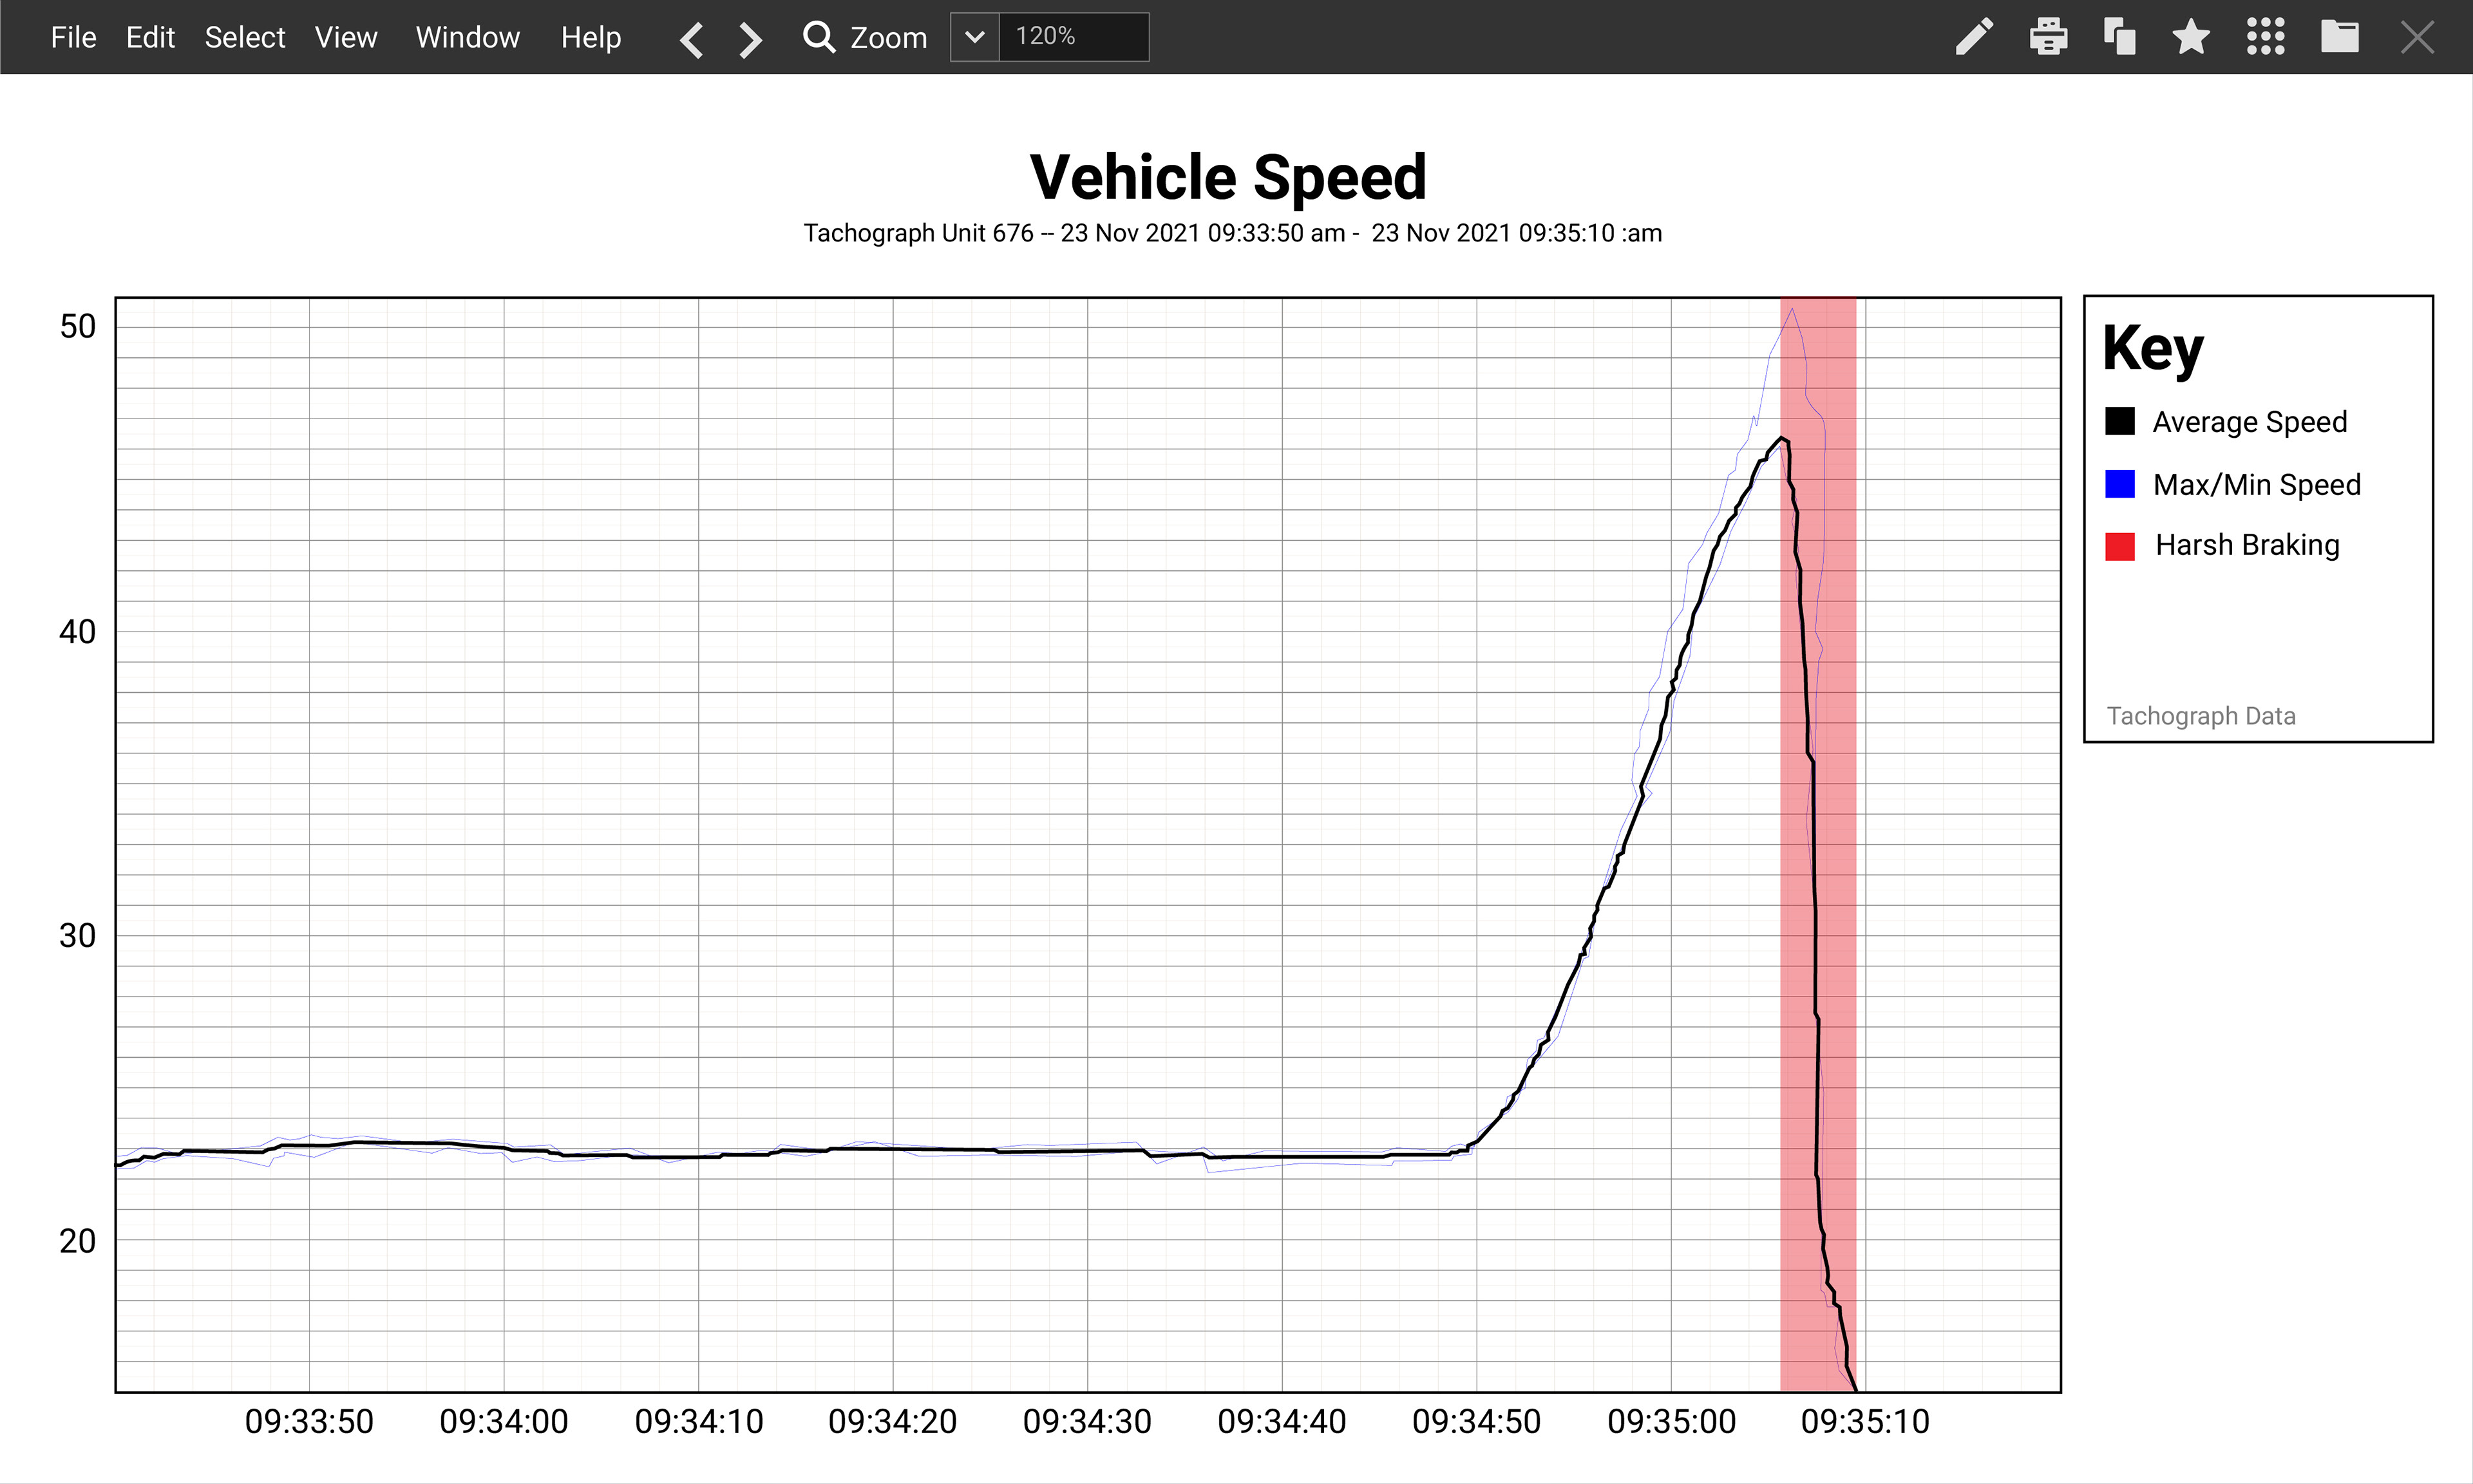Click the 09:34:20 time axis label
Screen dimensions: 2473x1484
click(x=893, y=1421)
